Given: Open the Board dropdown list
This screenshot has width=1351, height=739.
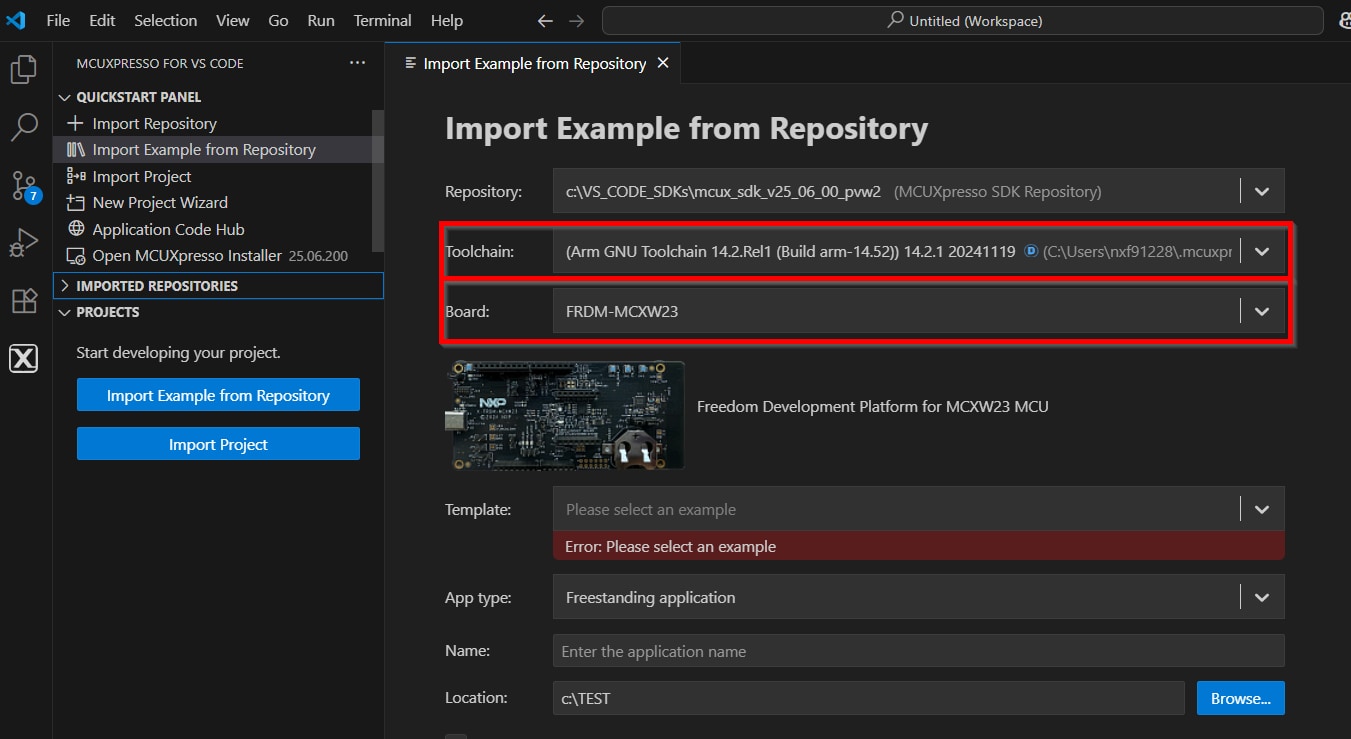Looking at the screenshot, I should tap(1261, 311).
